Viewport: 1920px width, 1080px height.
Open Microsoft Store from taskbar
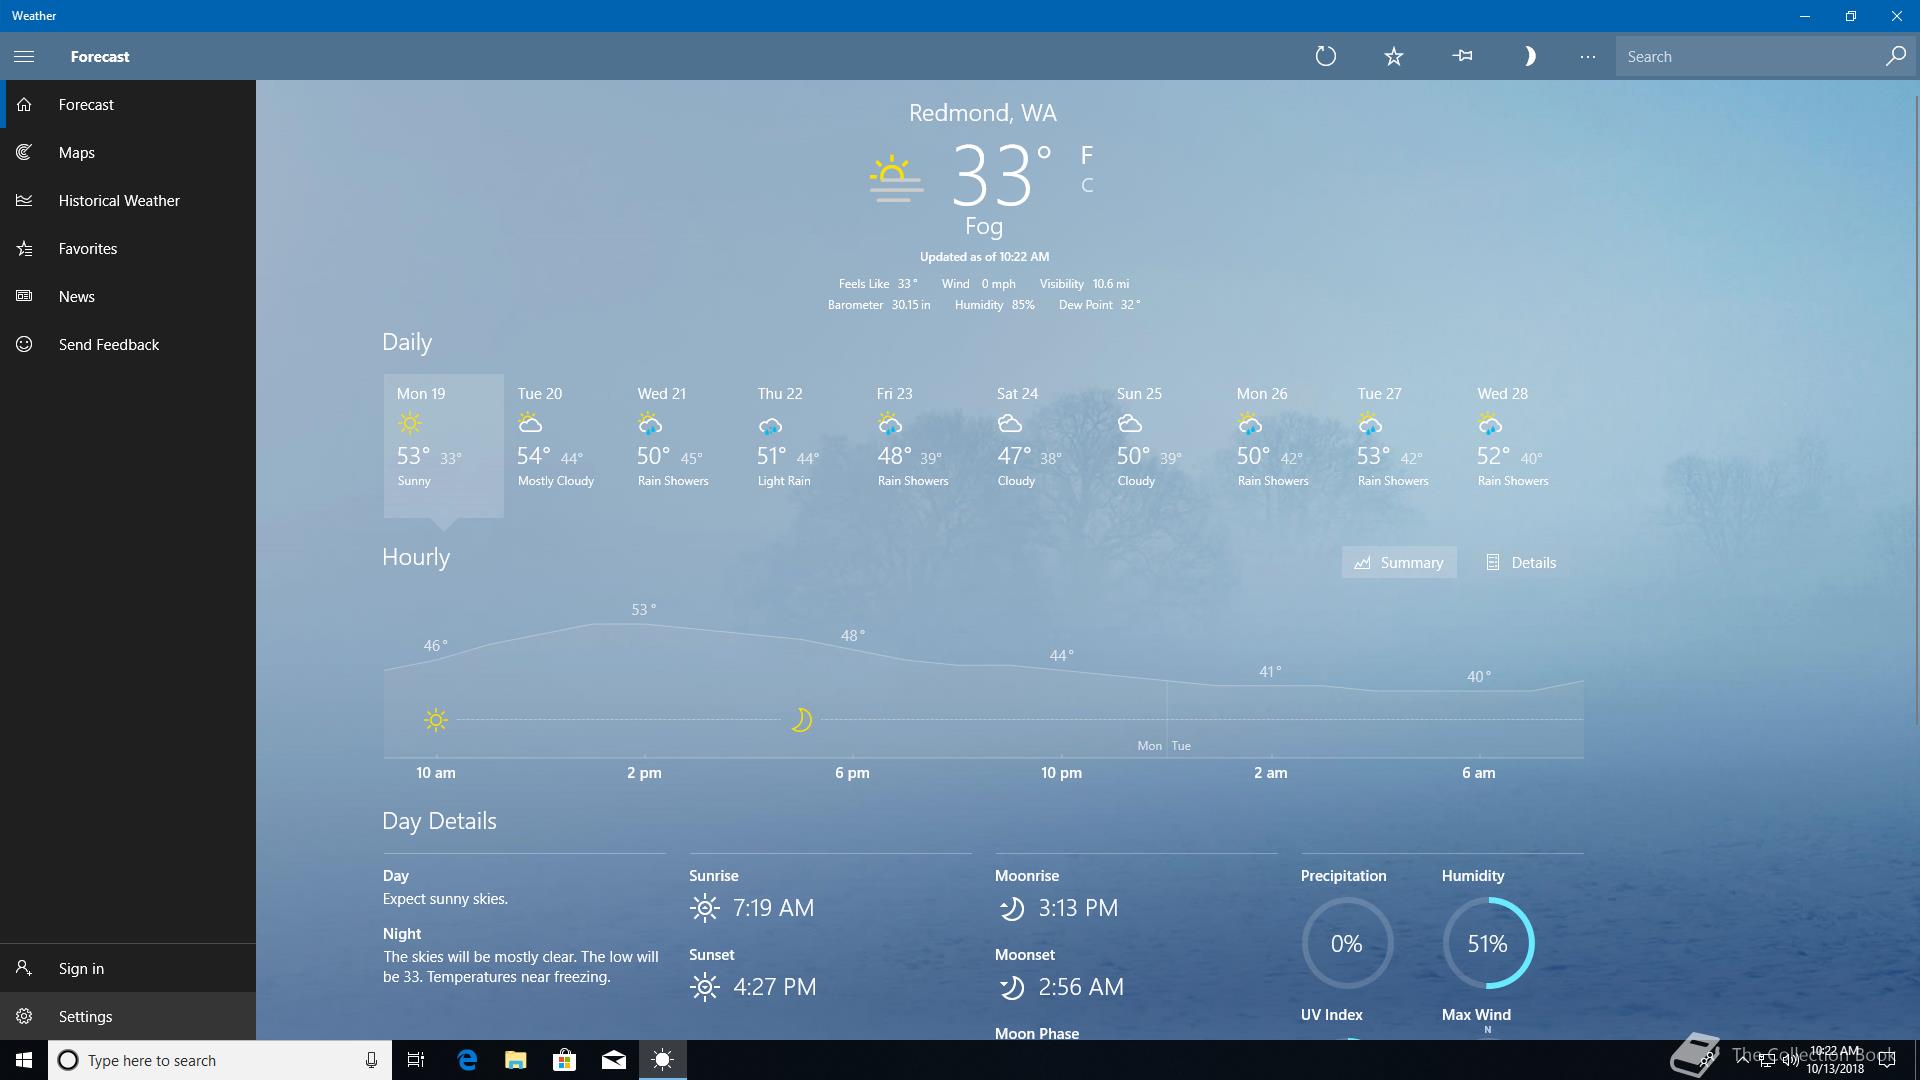[565, 1060]
